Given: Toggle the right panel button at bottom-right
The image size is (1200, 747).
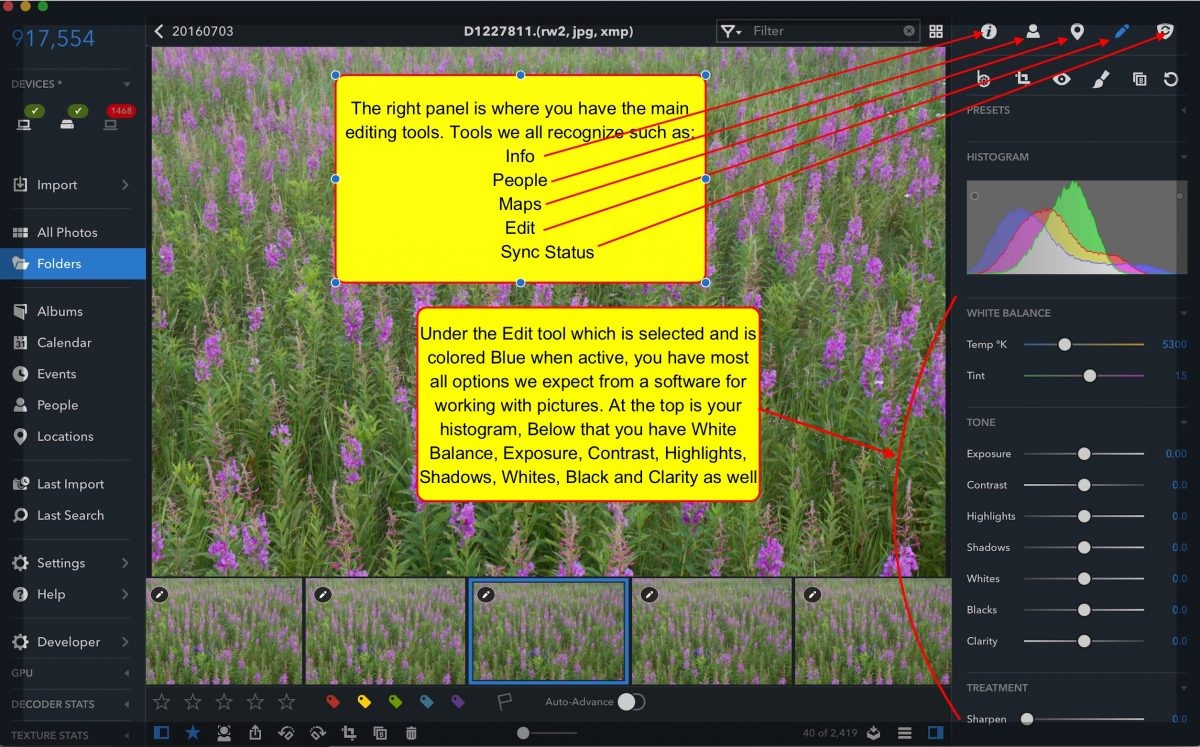Looking at the screenshot, I should [935, 733].
